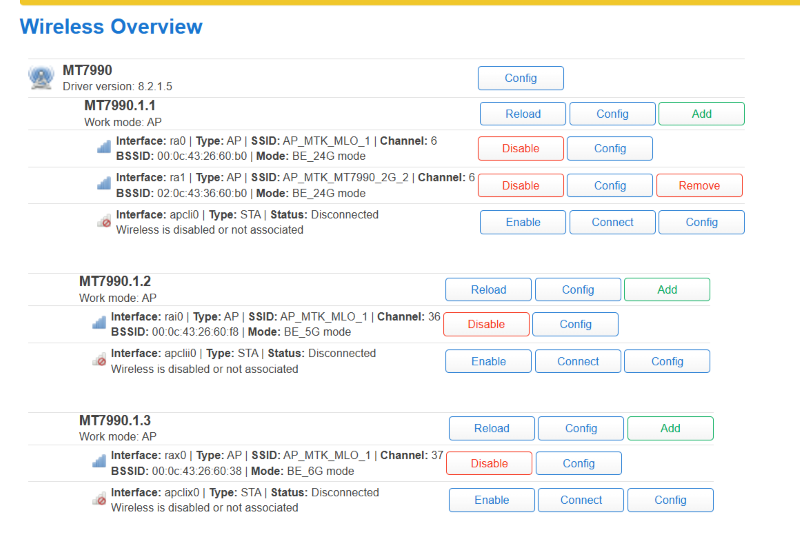Click BSSID 00:0c:43:26:60:f8 text
Screen dimensions: 800x555
[x=175, y=332]
